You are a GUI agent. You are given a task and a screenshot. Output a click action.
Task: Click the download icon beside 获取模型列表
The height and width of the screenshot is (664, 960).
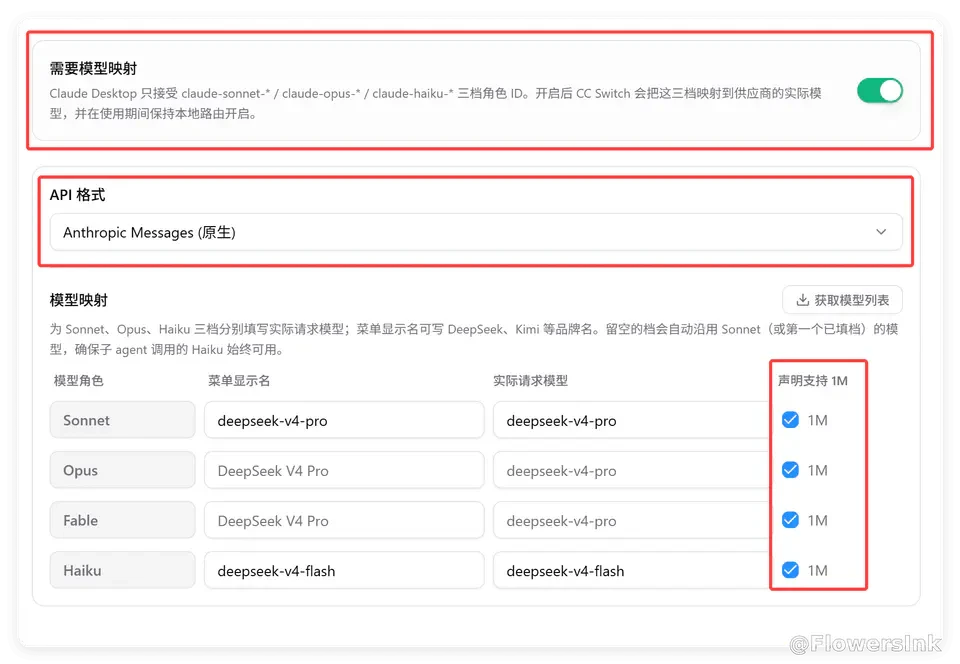[802, 300]
